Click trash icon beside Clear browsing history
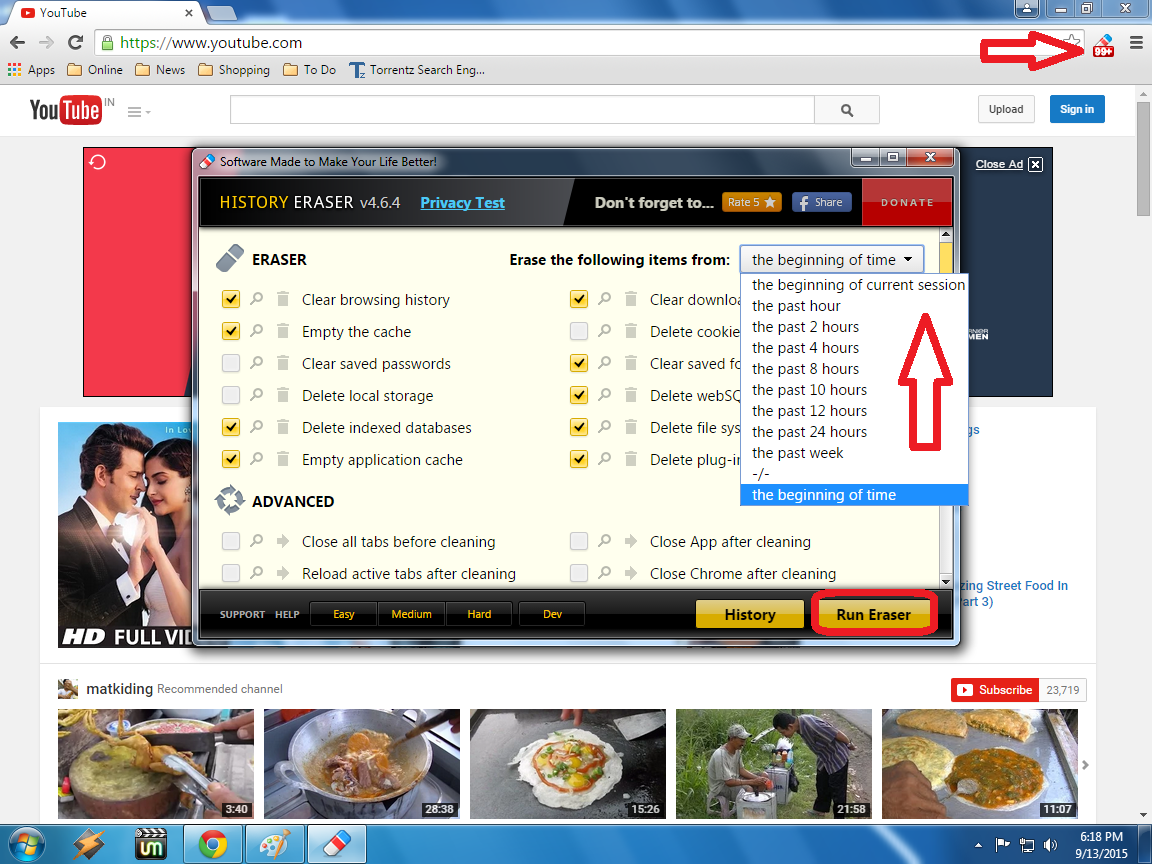 [x=283, y=299]
